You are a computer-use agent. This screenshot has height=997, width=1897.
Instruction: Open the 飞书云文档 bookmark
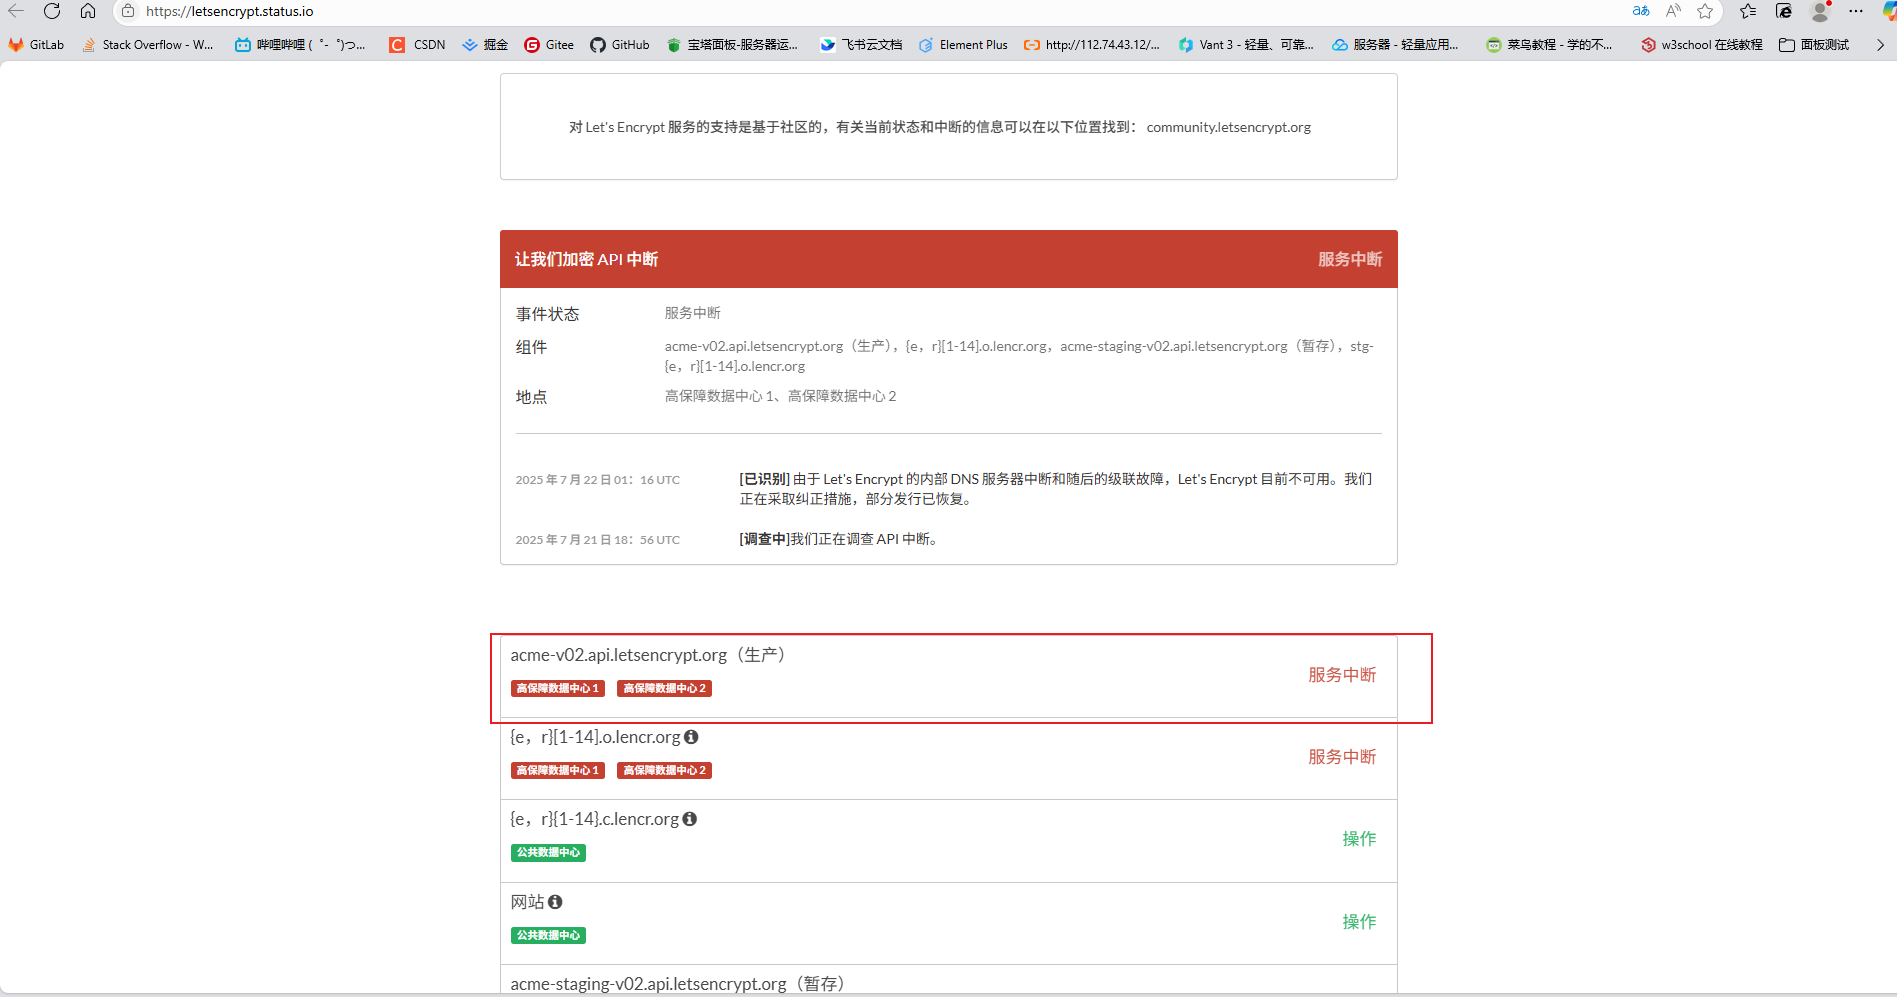tap(861, 45)
